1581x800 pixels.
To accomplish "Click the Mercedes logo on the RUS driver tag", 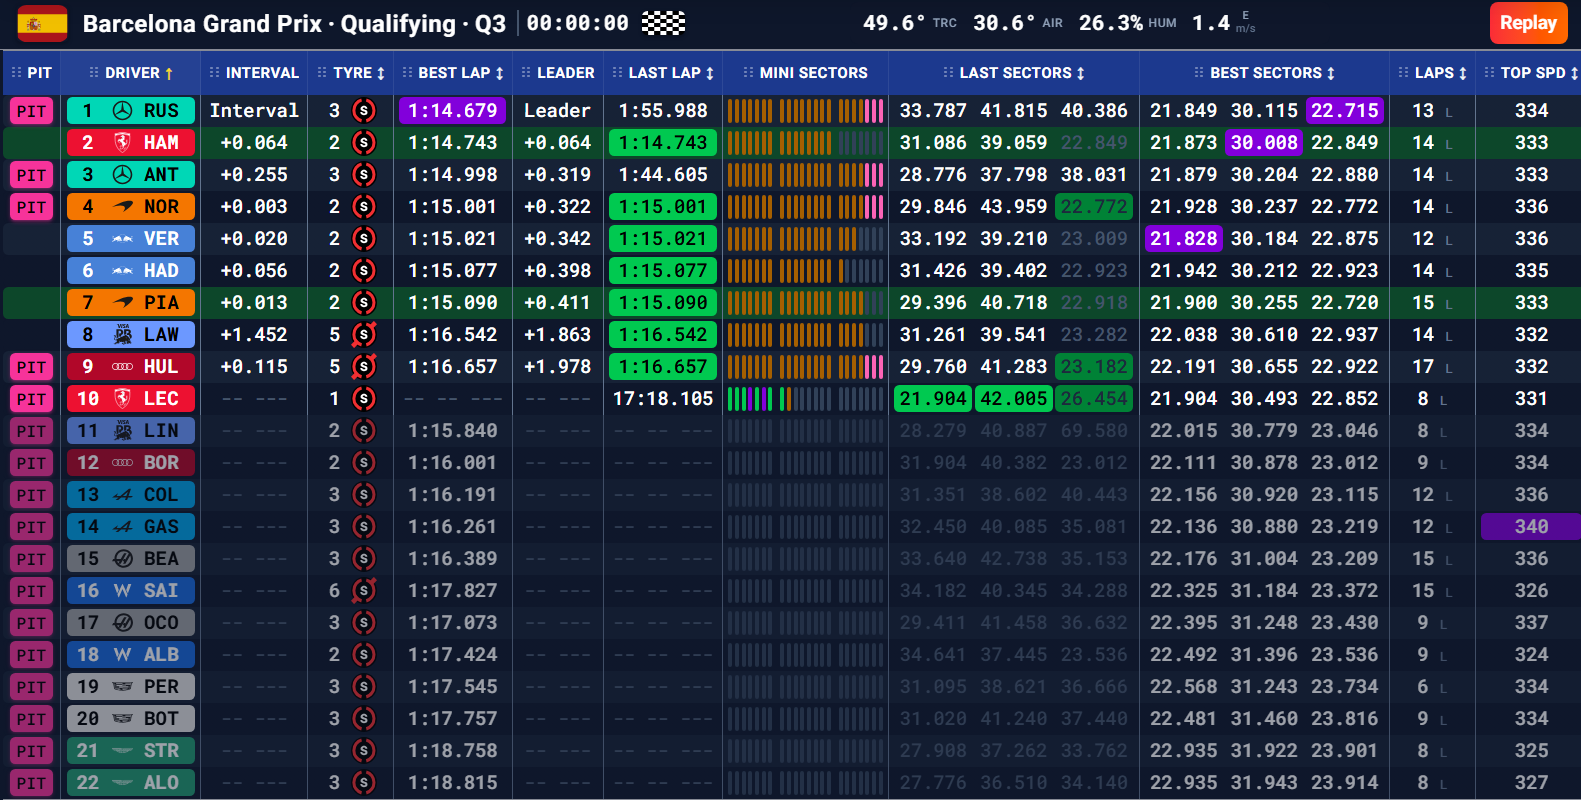I will click(x=122, y=111).
